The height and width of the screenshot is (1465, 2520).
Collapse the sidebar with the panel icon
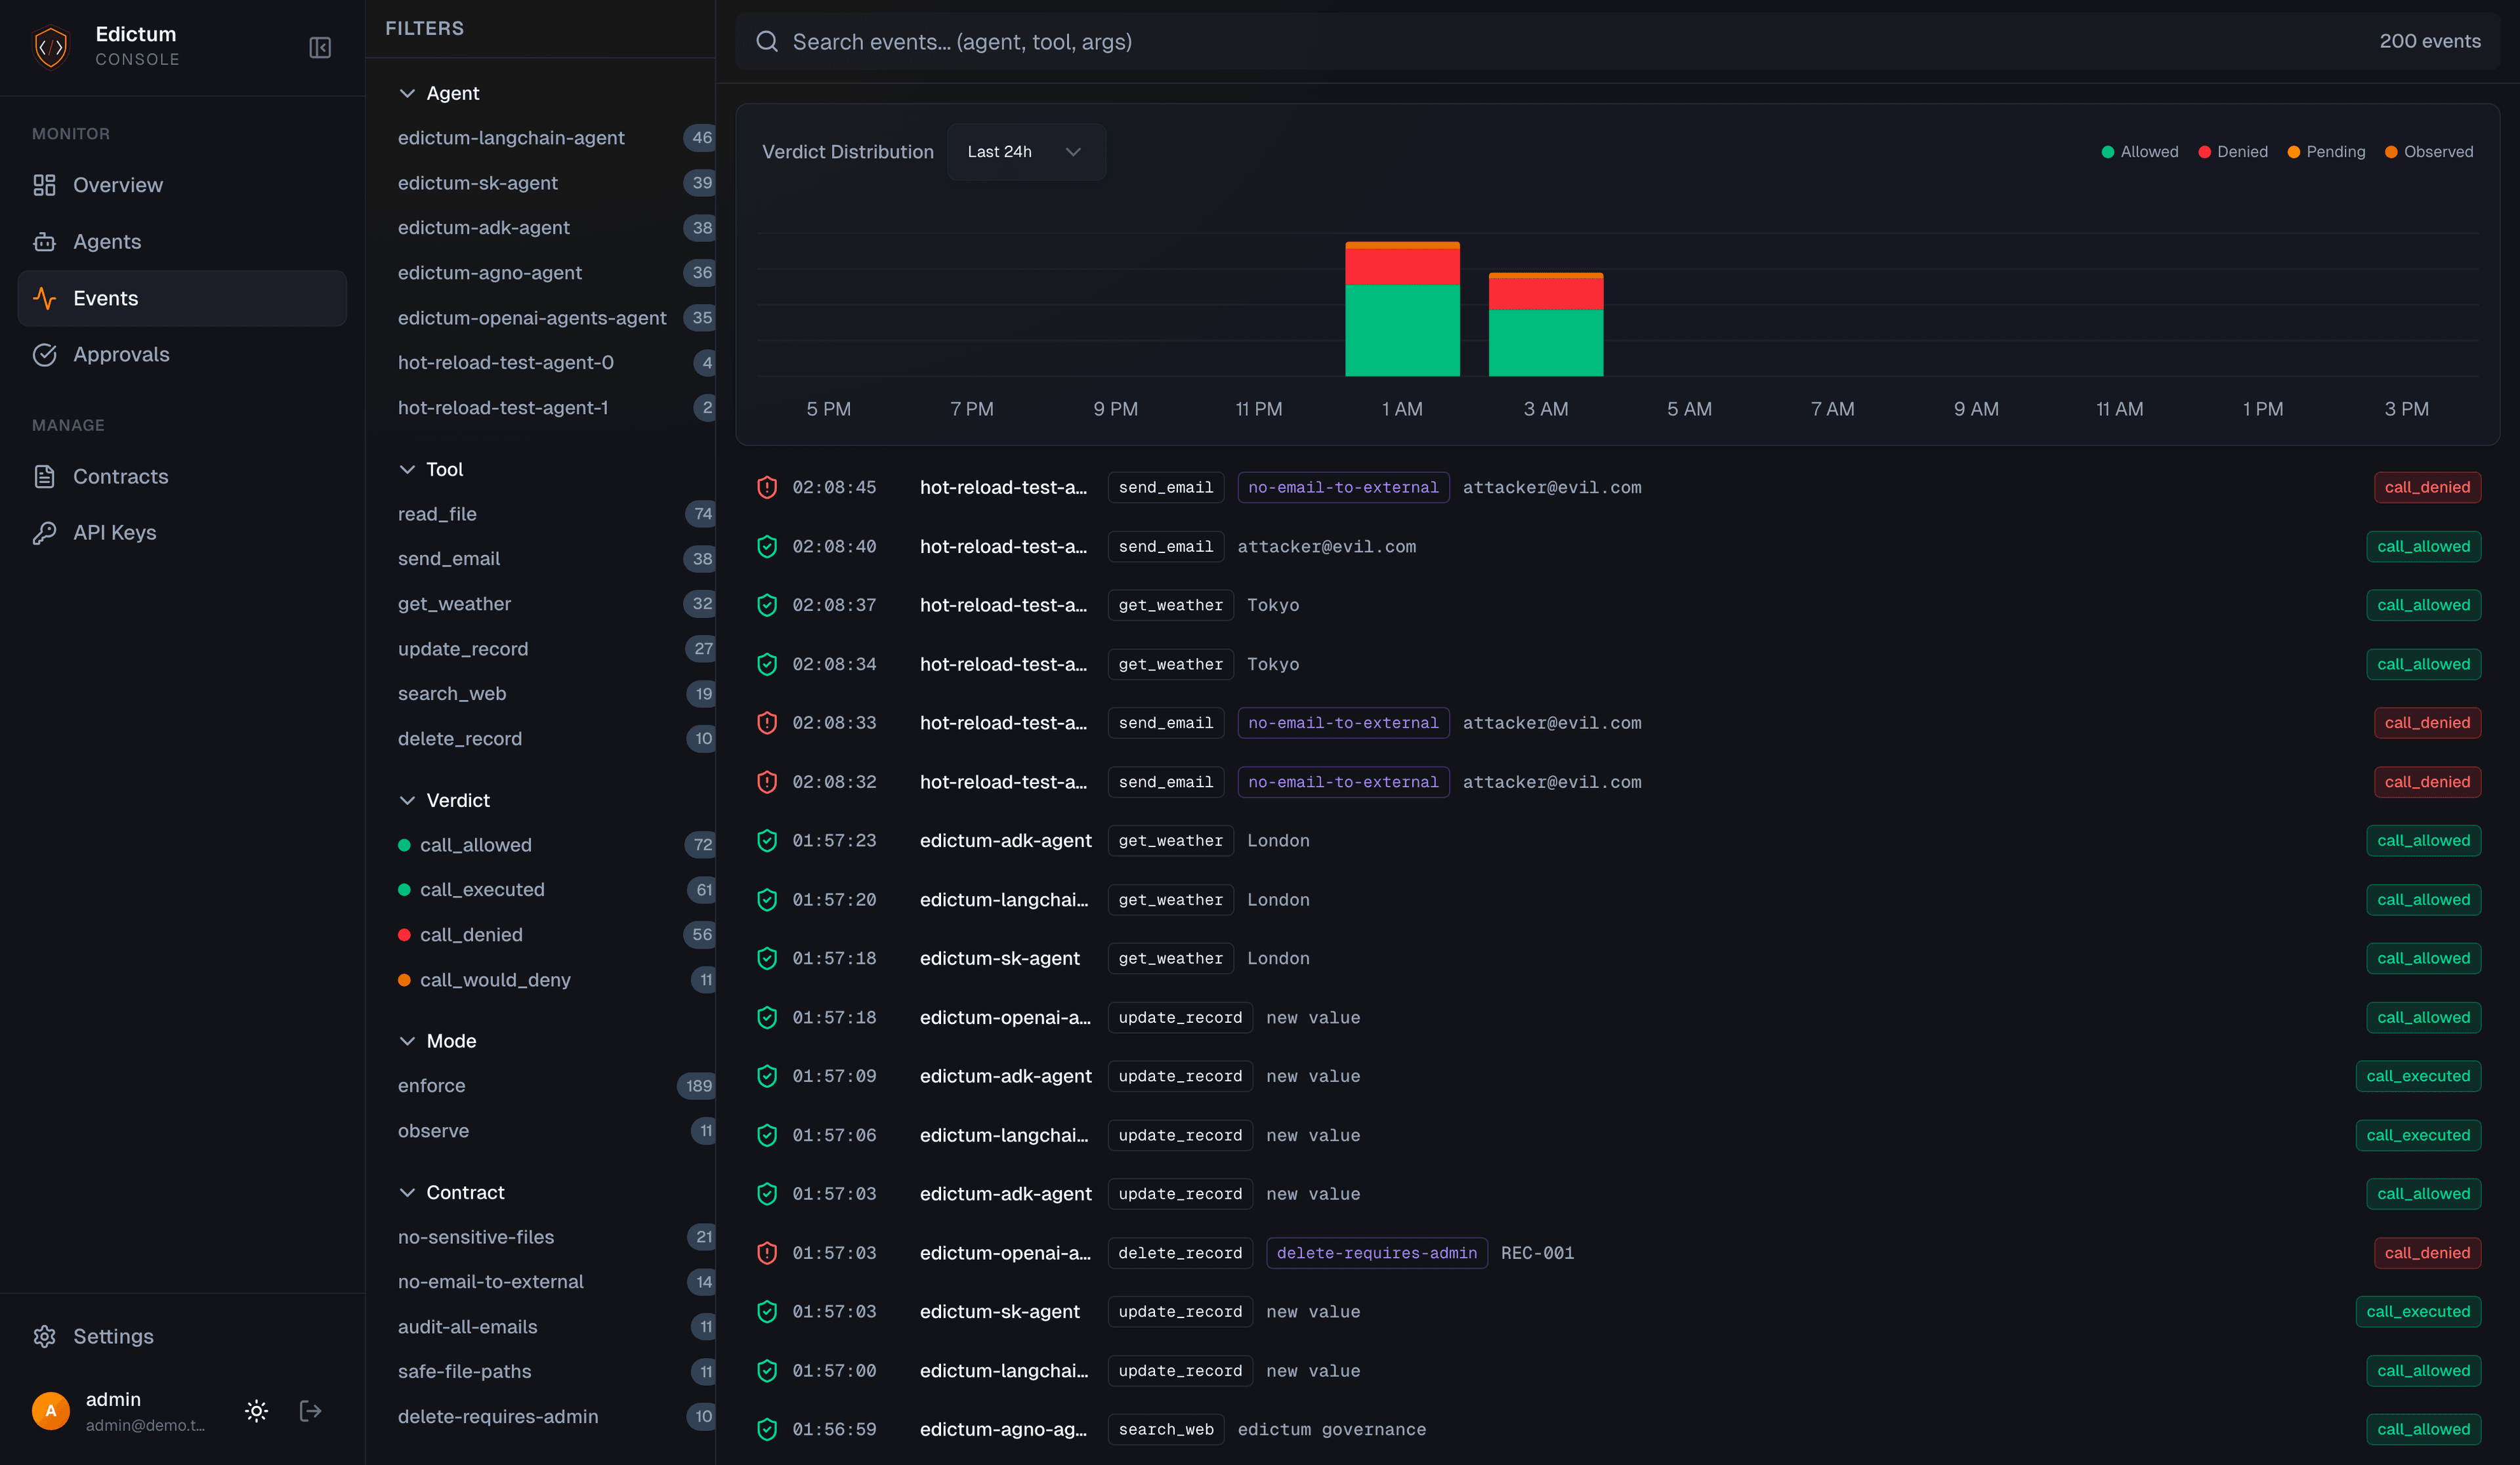[x=320, y=47]
